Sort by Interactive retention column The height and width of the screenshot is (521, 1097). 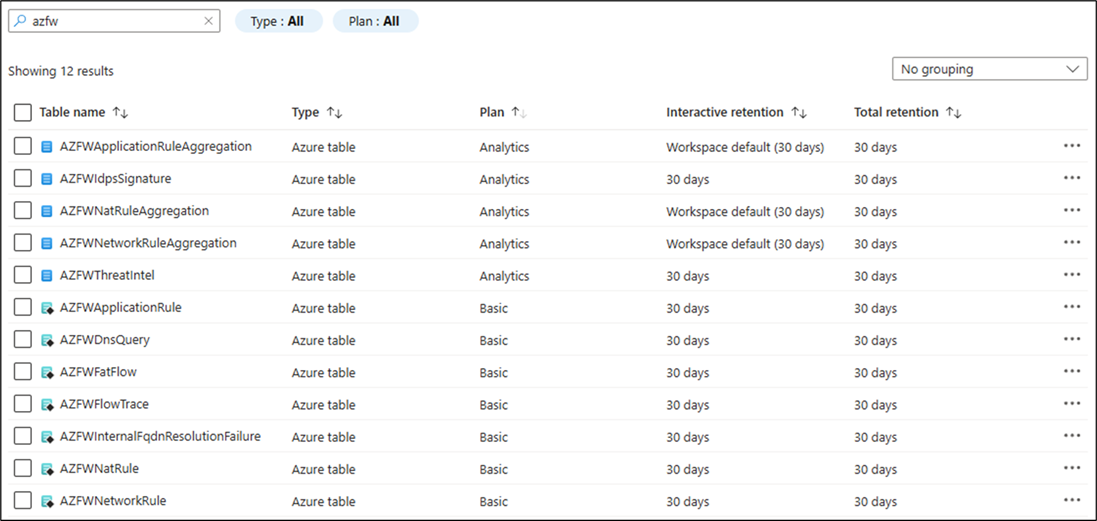click(x=799, y=113)
